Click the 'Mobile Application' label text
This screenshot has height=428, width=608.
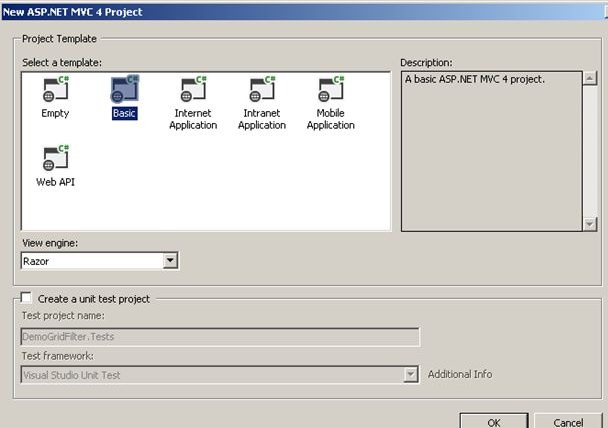point(331,119)
